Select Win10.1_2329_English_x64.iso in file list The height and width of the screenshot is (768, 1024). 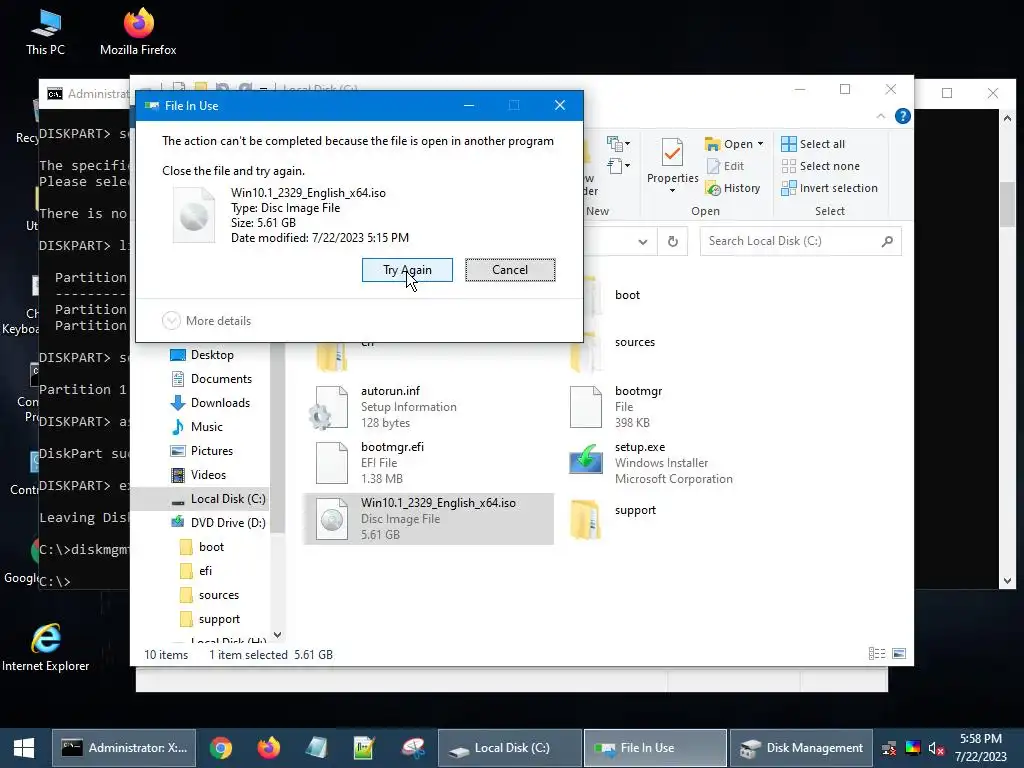pyautogui.click(x=428, y=519)
